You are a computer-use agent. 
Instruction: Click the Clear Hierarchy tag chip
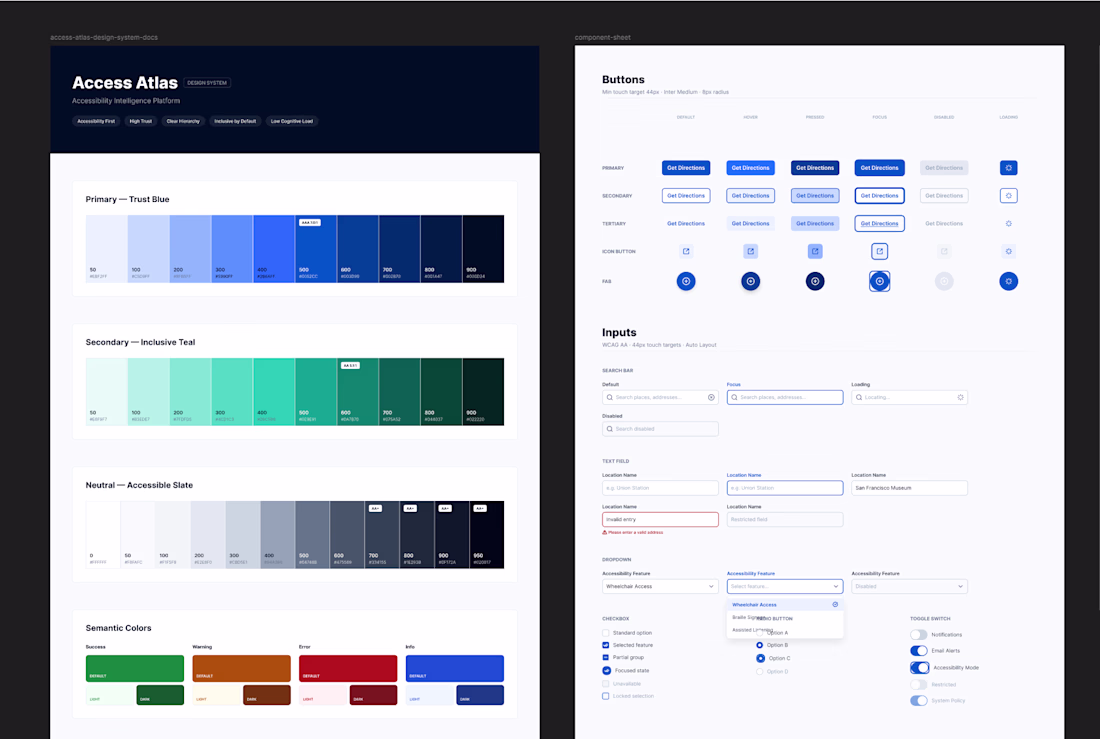click(183, 121)
